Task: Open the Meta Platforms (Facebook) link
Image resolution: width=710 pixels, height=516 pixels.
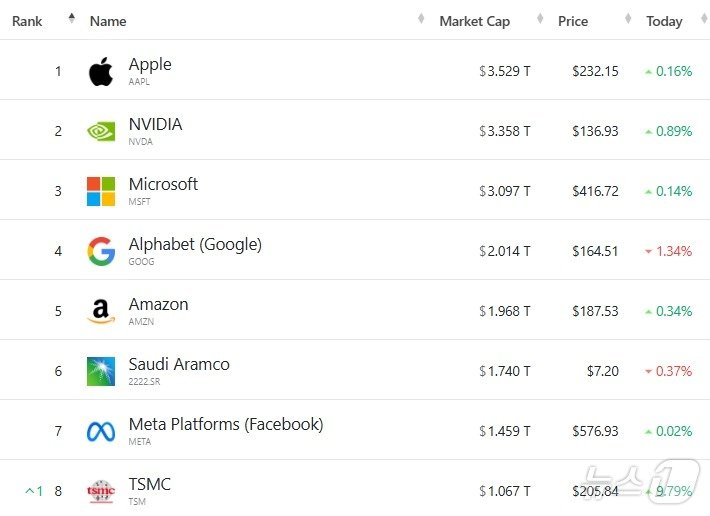Action: point(226,425)
